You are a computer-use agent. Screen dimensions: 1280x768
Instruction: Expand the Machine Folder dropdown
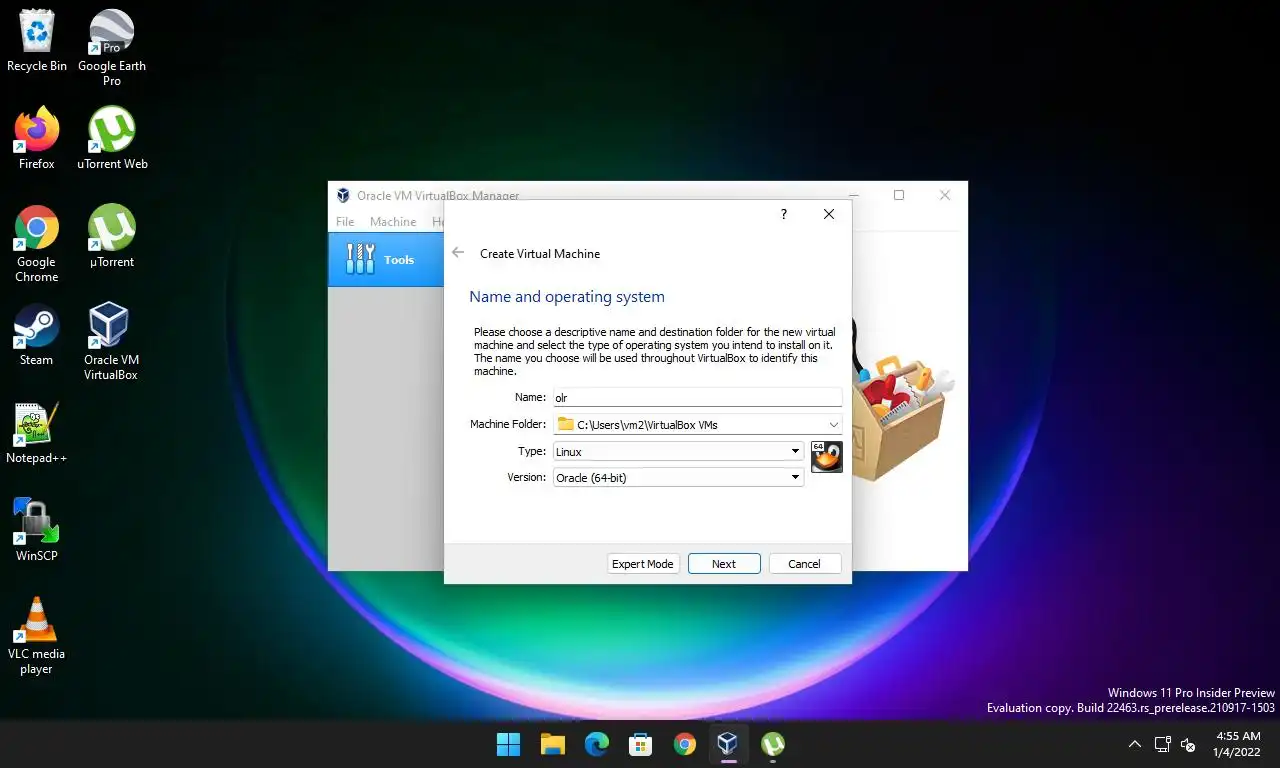coord(834,424)
